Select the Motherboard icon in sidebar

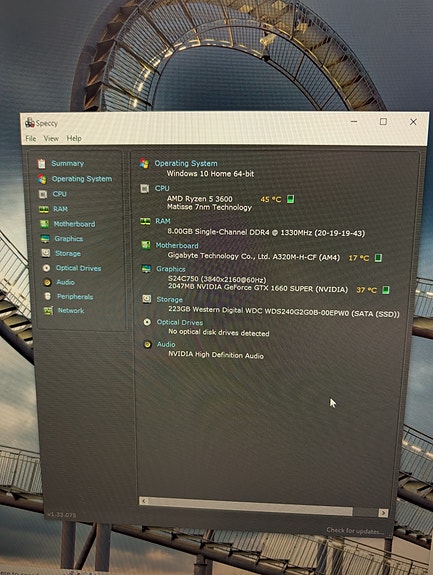(44, 224)
